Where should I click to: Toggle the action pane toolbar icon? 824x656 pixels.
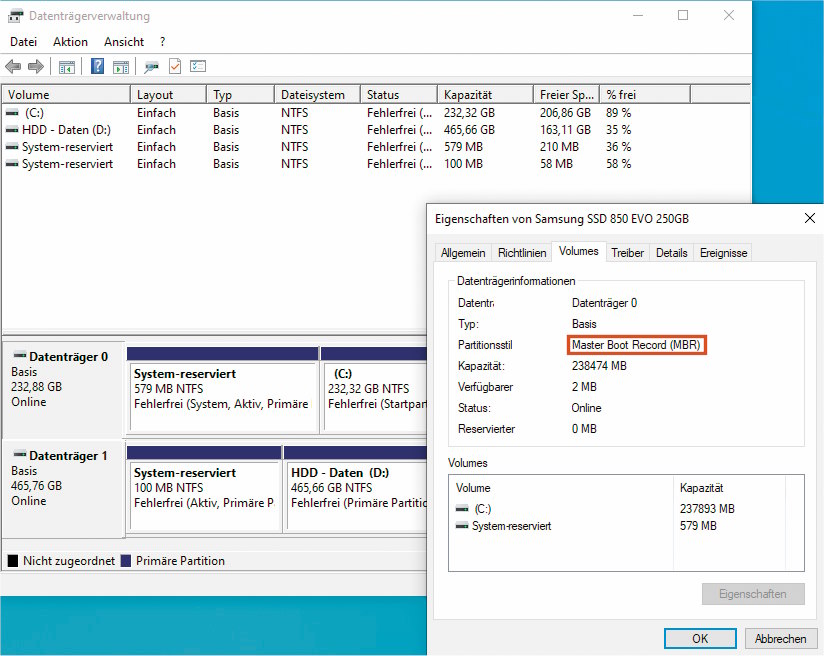point(121,67)
